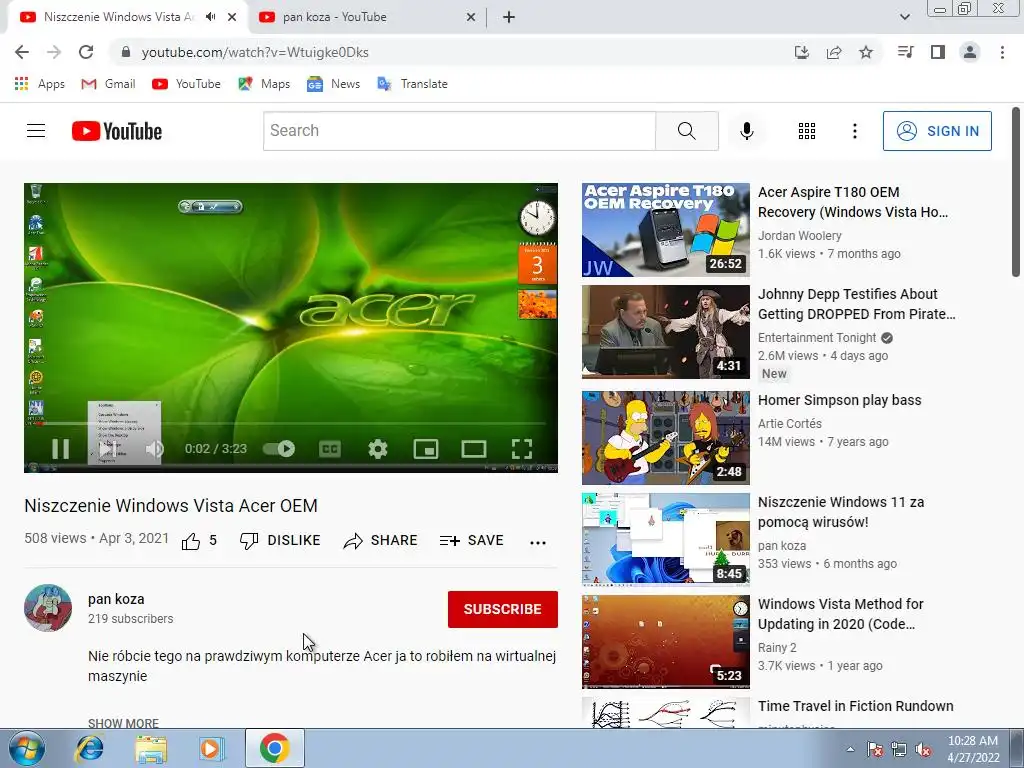Open Windows Start button
Viewport: 1024px width, 768px height.
click(x=26, y=748)
